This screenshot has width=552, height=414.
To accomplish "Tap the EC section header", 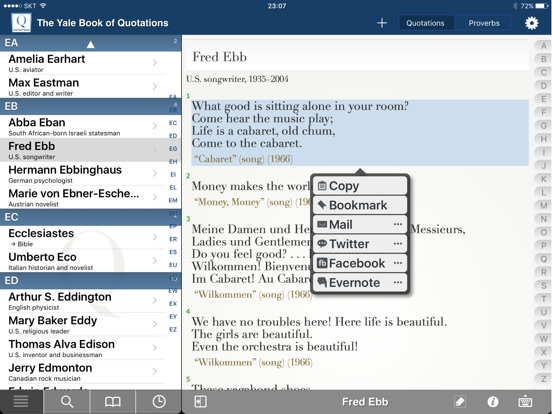I will pos(90,217).
